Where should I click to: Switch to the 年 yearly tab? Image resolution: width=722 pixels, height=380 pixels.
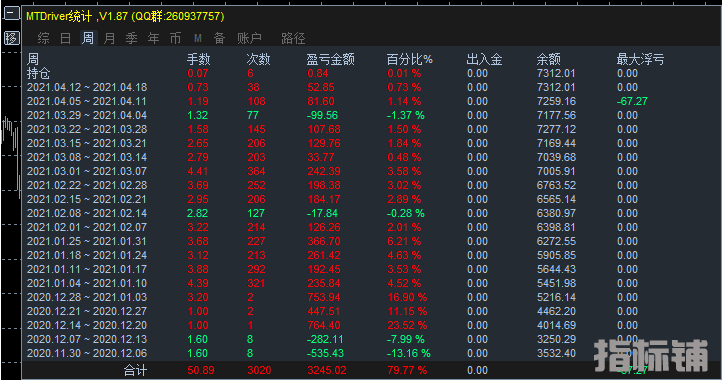(153, 38)
